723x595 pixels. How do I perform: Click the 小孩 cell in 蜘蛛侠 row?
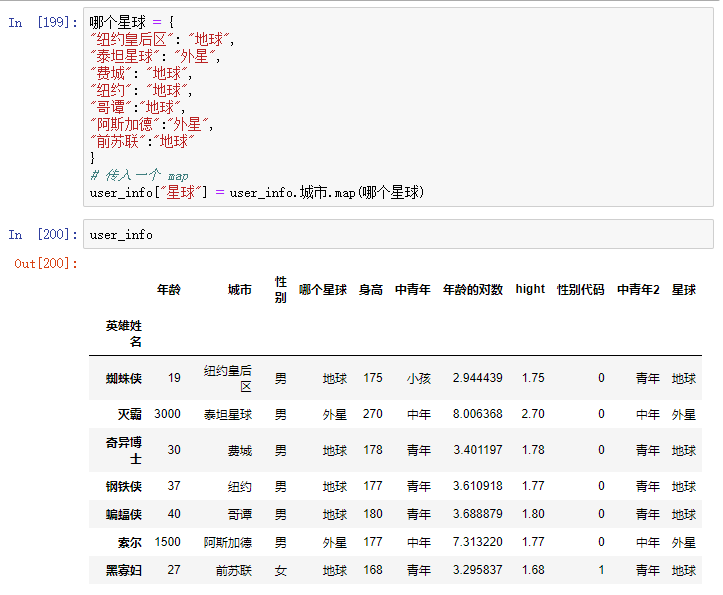[x=419, y=378]
